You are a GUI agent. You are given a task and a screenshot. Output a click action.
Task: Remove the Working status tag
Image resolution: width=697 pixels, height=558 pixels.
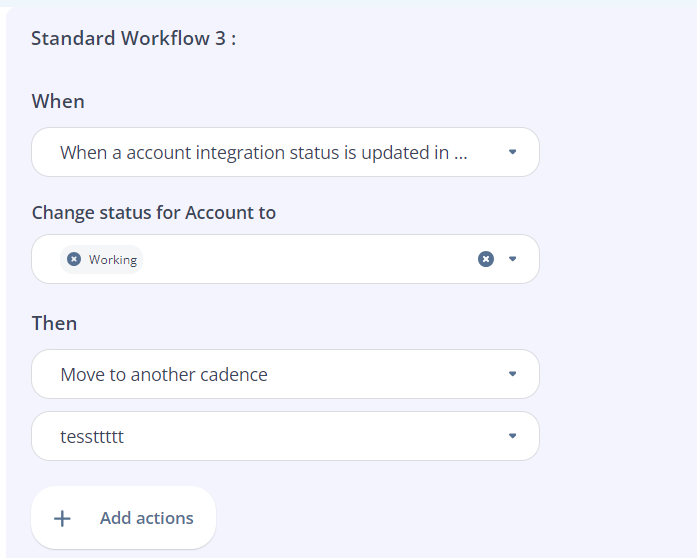point(74,259)
